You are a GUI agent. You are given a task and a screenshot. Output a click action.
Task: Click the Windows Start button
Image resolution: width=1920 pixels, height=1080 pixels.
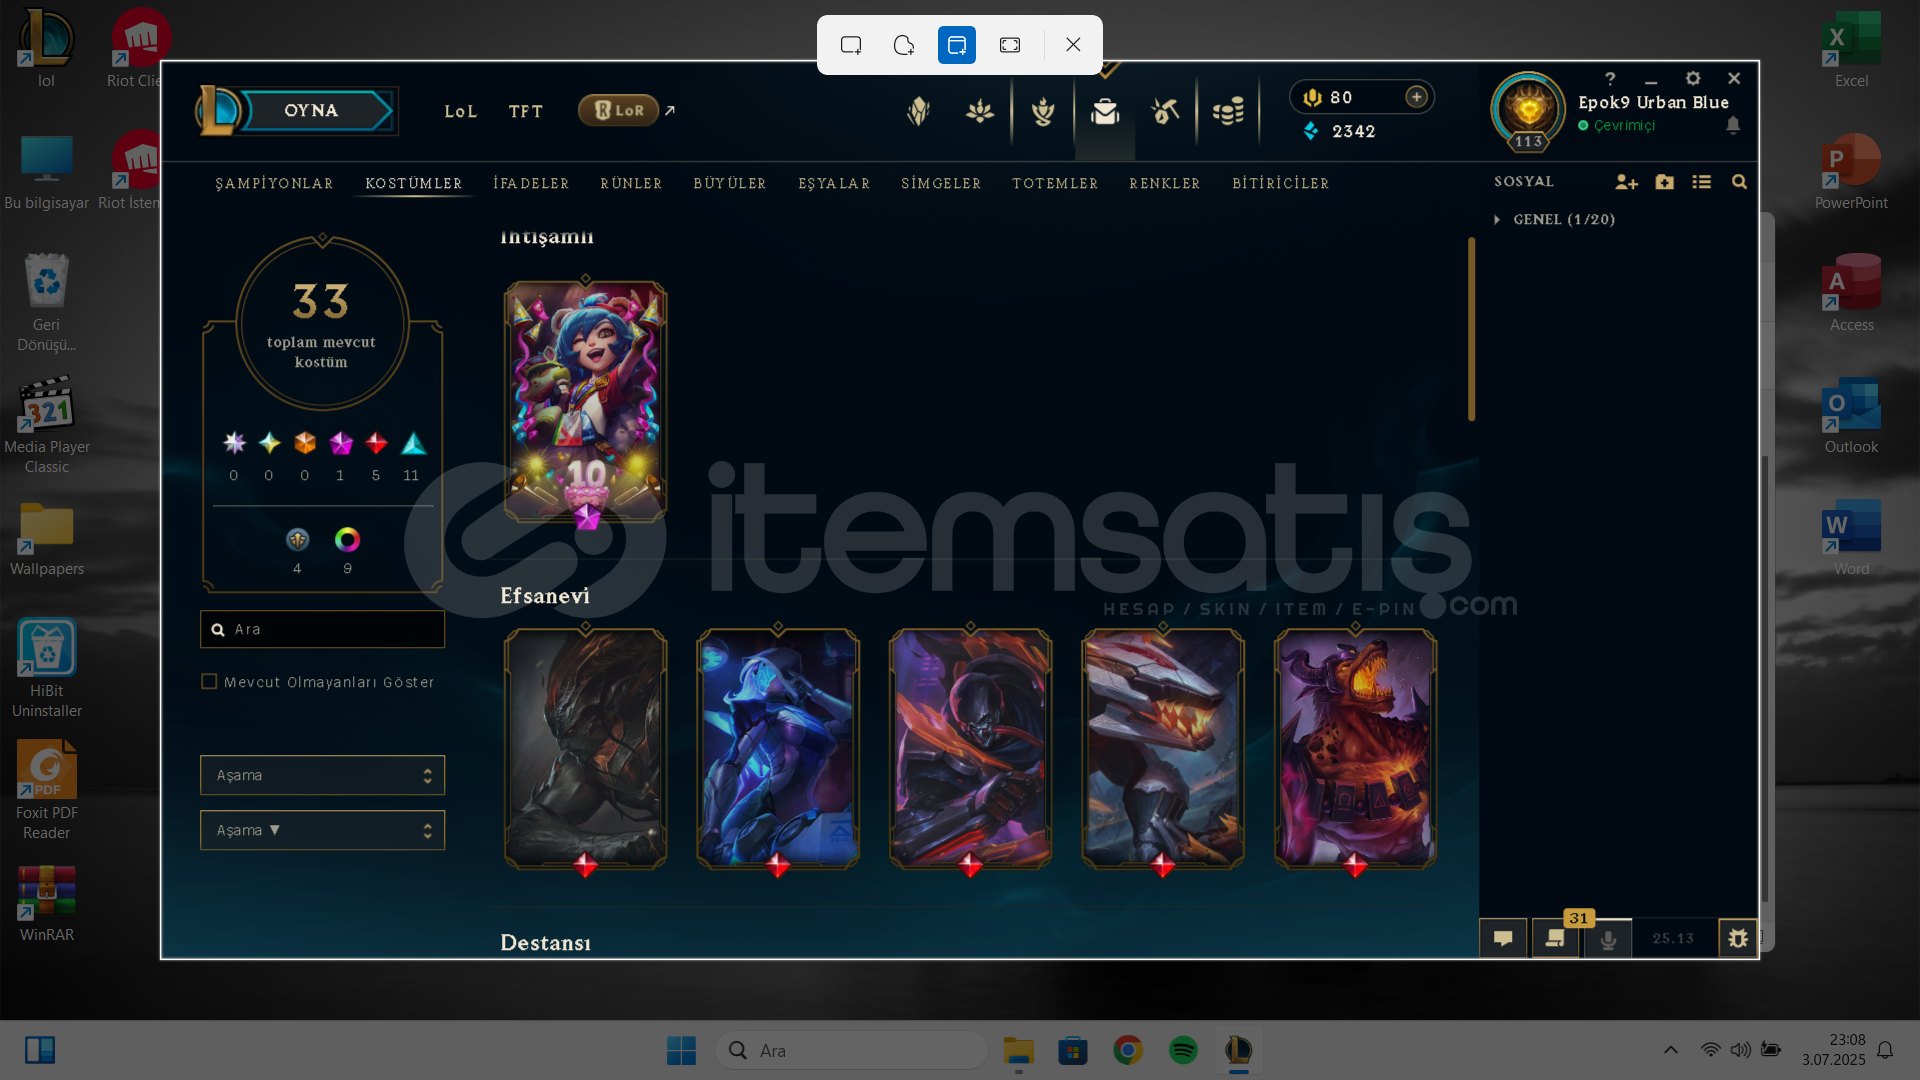tap(681, 1050)
